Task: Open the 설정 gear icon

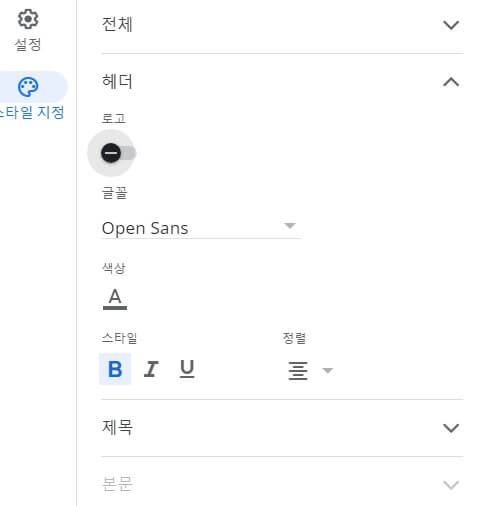Action: click(x=28, y=19)
